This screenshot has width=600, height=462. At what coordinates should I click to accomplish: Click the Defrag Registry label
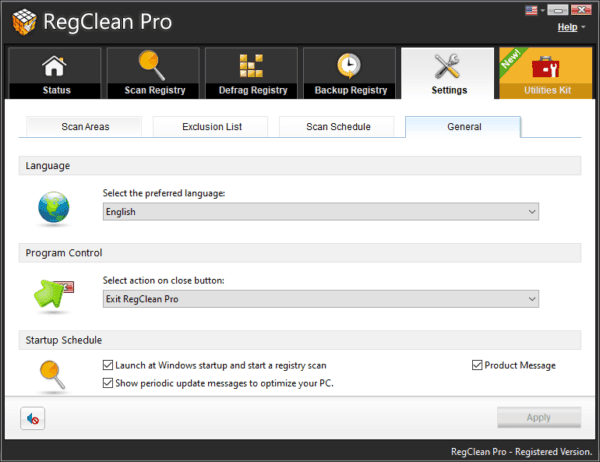[x=253, y=90]
